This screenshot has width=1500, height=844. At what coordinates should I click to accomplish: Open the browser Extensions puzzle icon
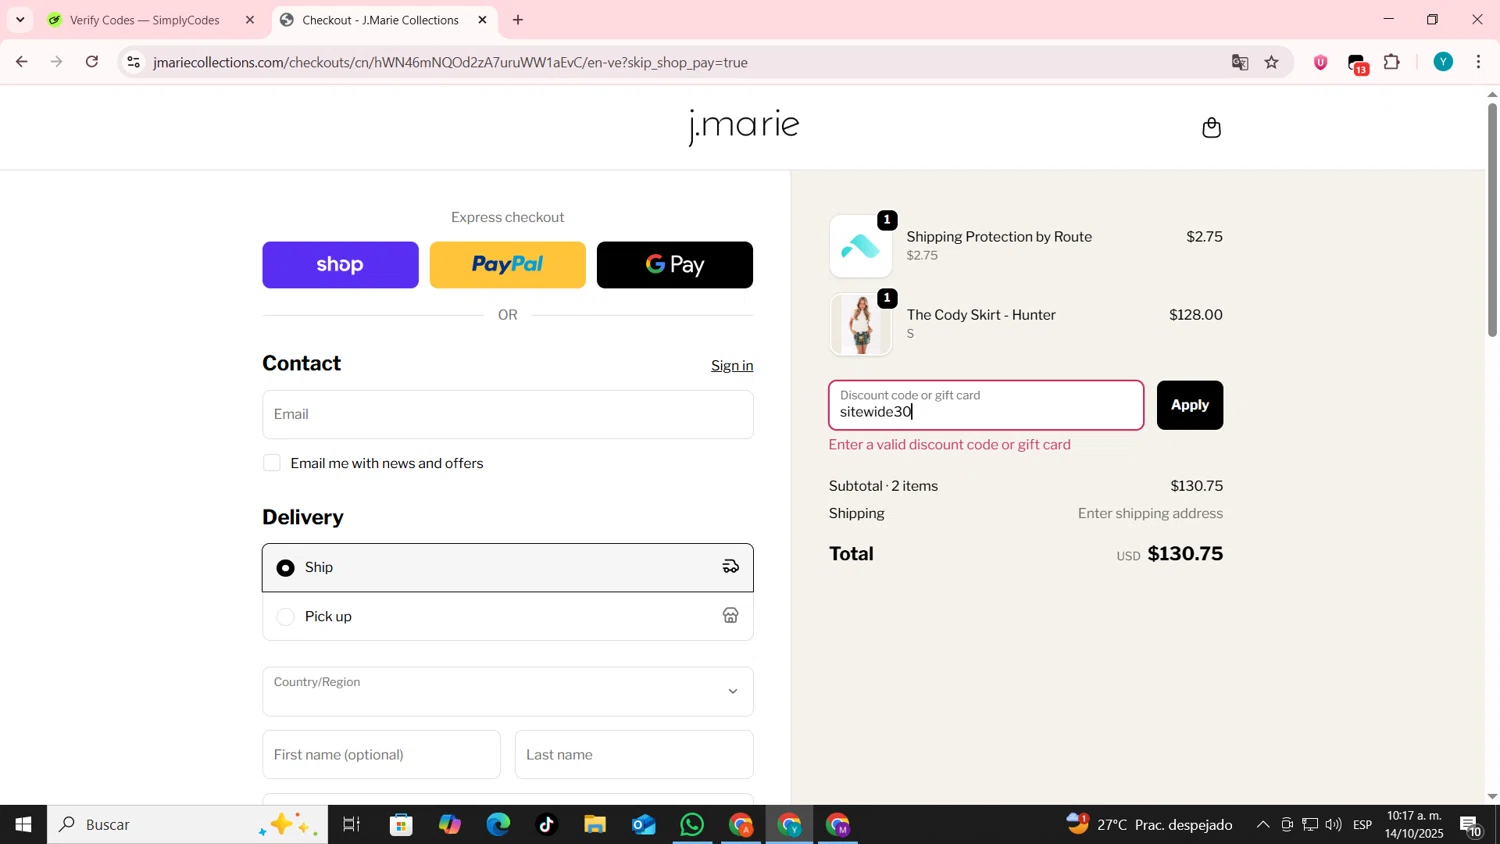1392,62
